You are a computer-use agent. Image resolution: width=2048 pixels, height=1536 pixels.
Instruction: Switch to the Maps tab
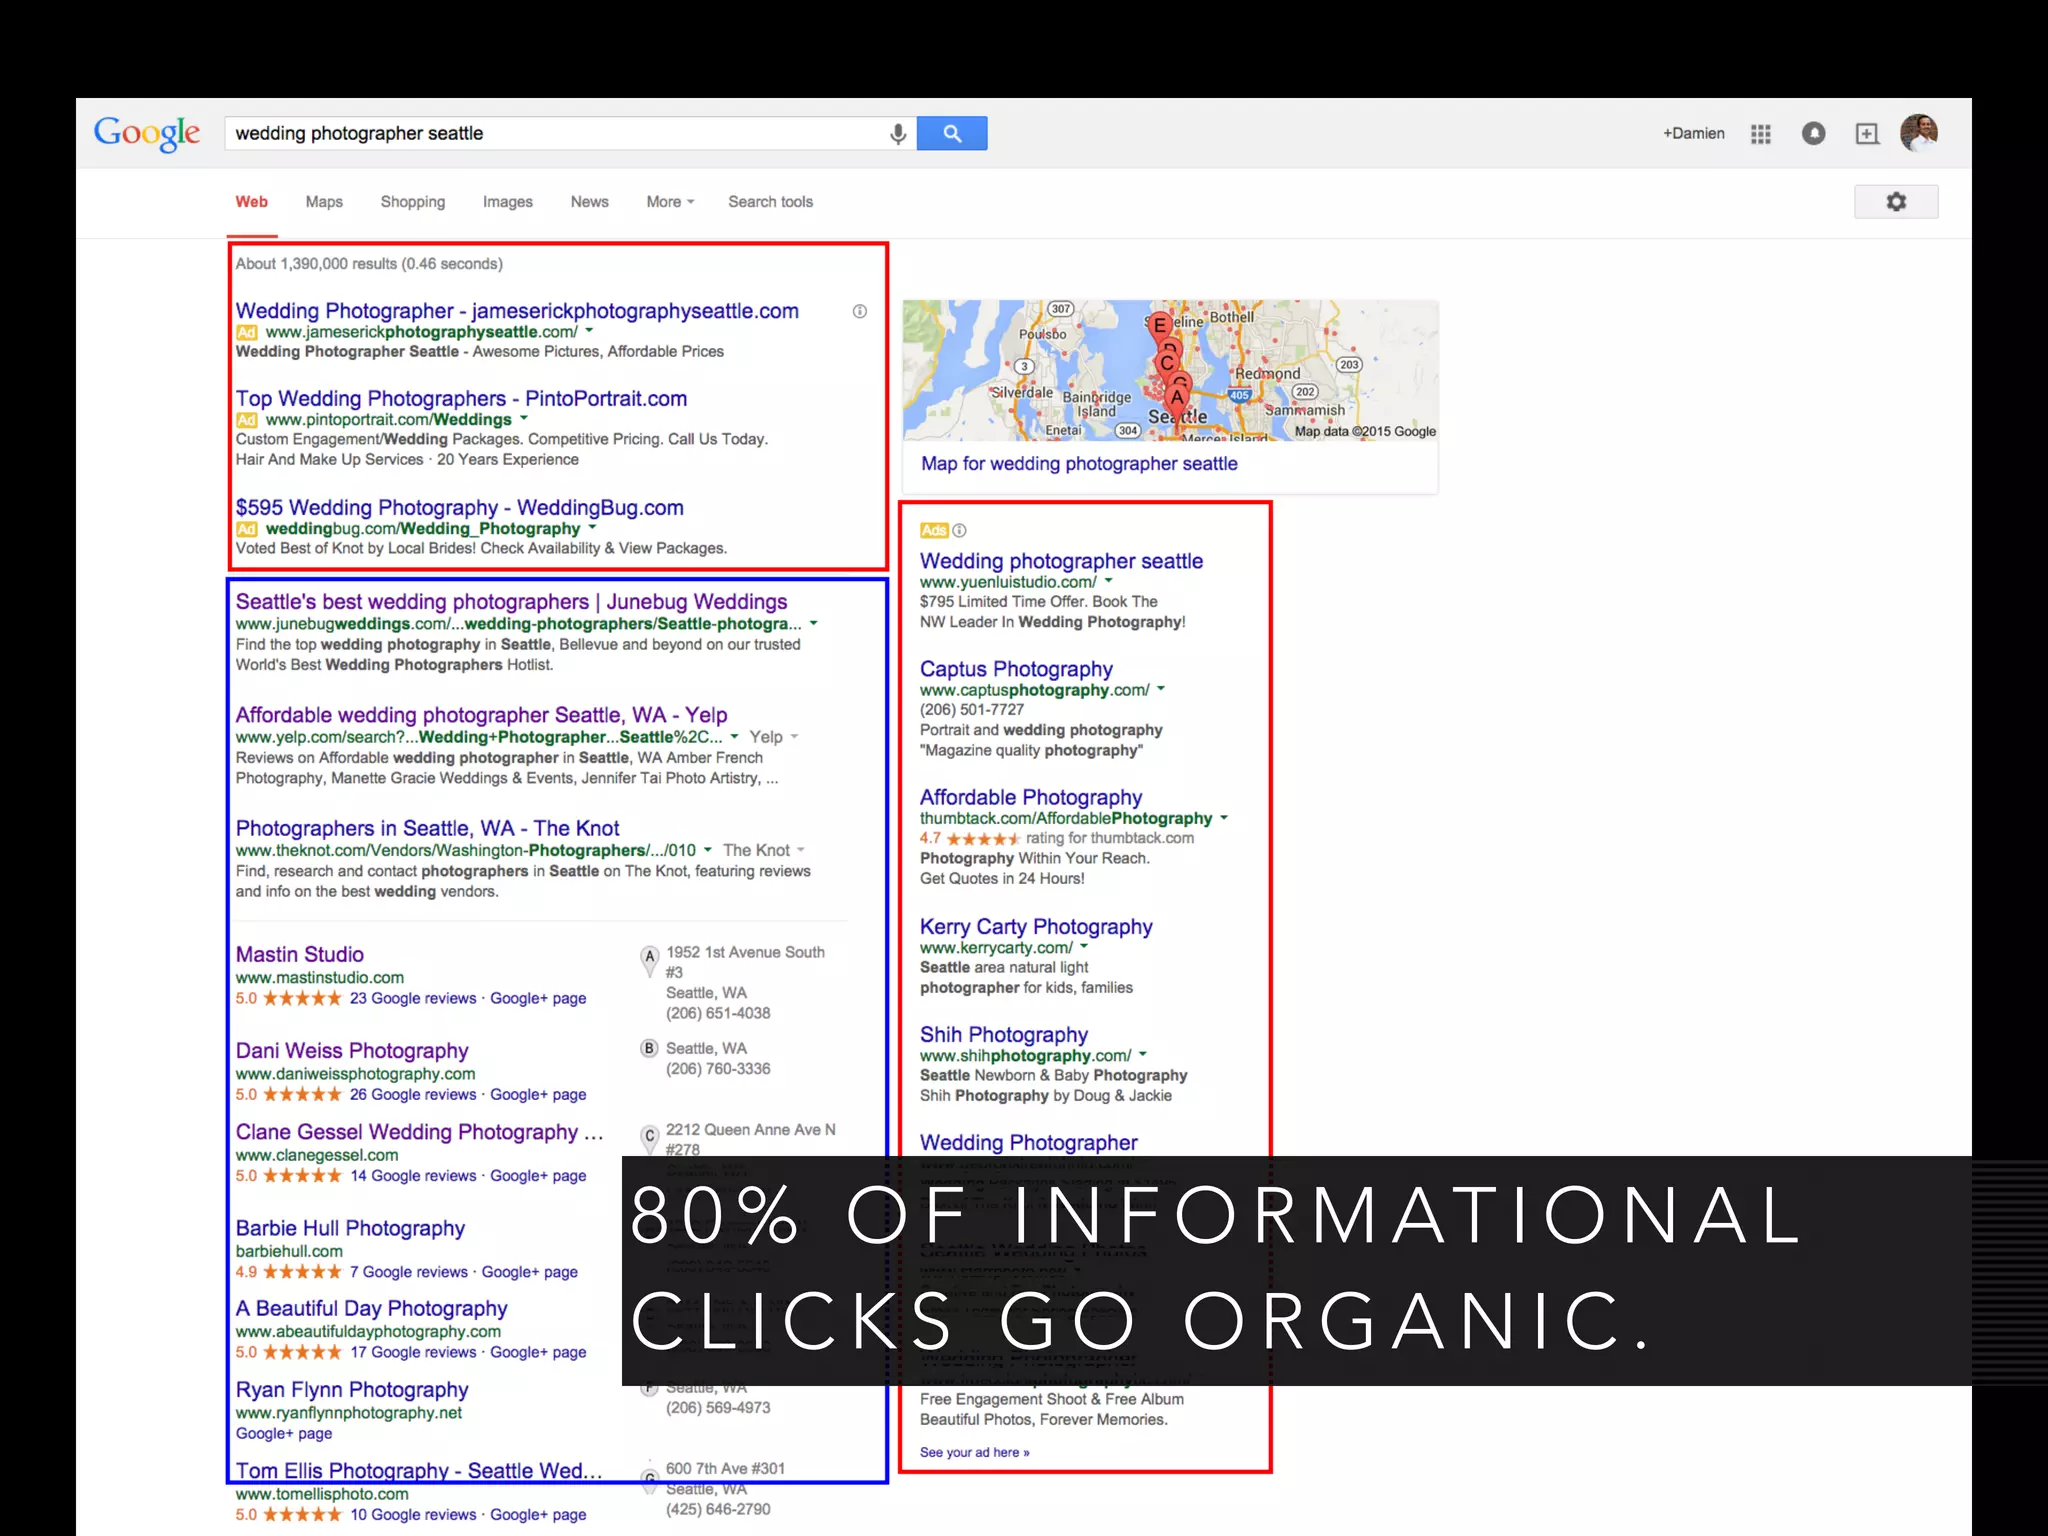(x=324, y=202)
